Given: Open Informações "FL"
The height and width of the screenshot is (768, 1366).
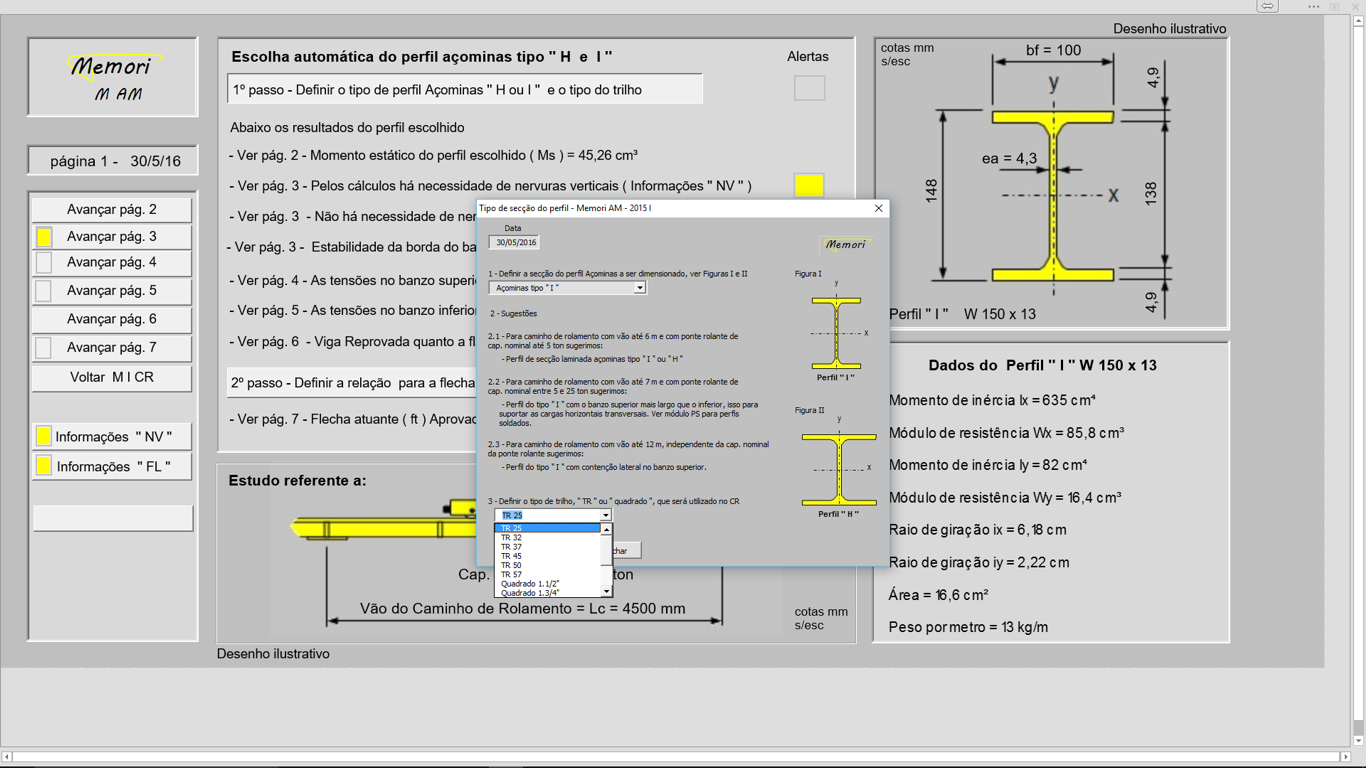Looking at the screenshot, I should tap(112, 466).
